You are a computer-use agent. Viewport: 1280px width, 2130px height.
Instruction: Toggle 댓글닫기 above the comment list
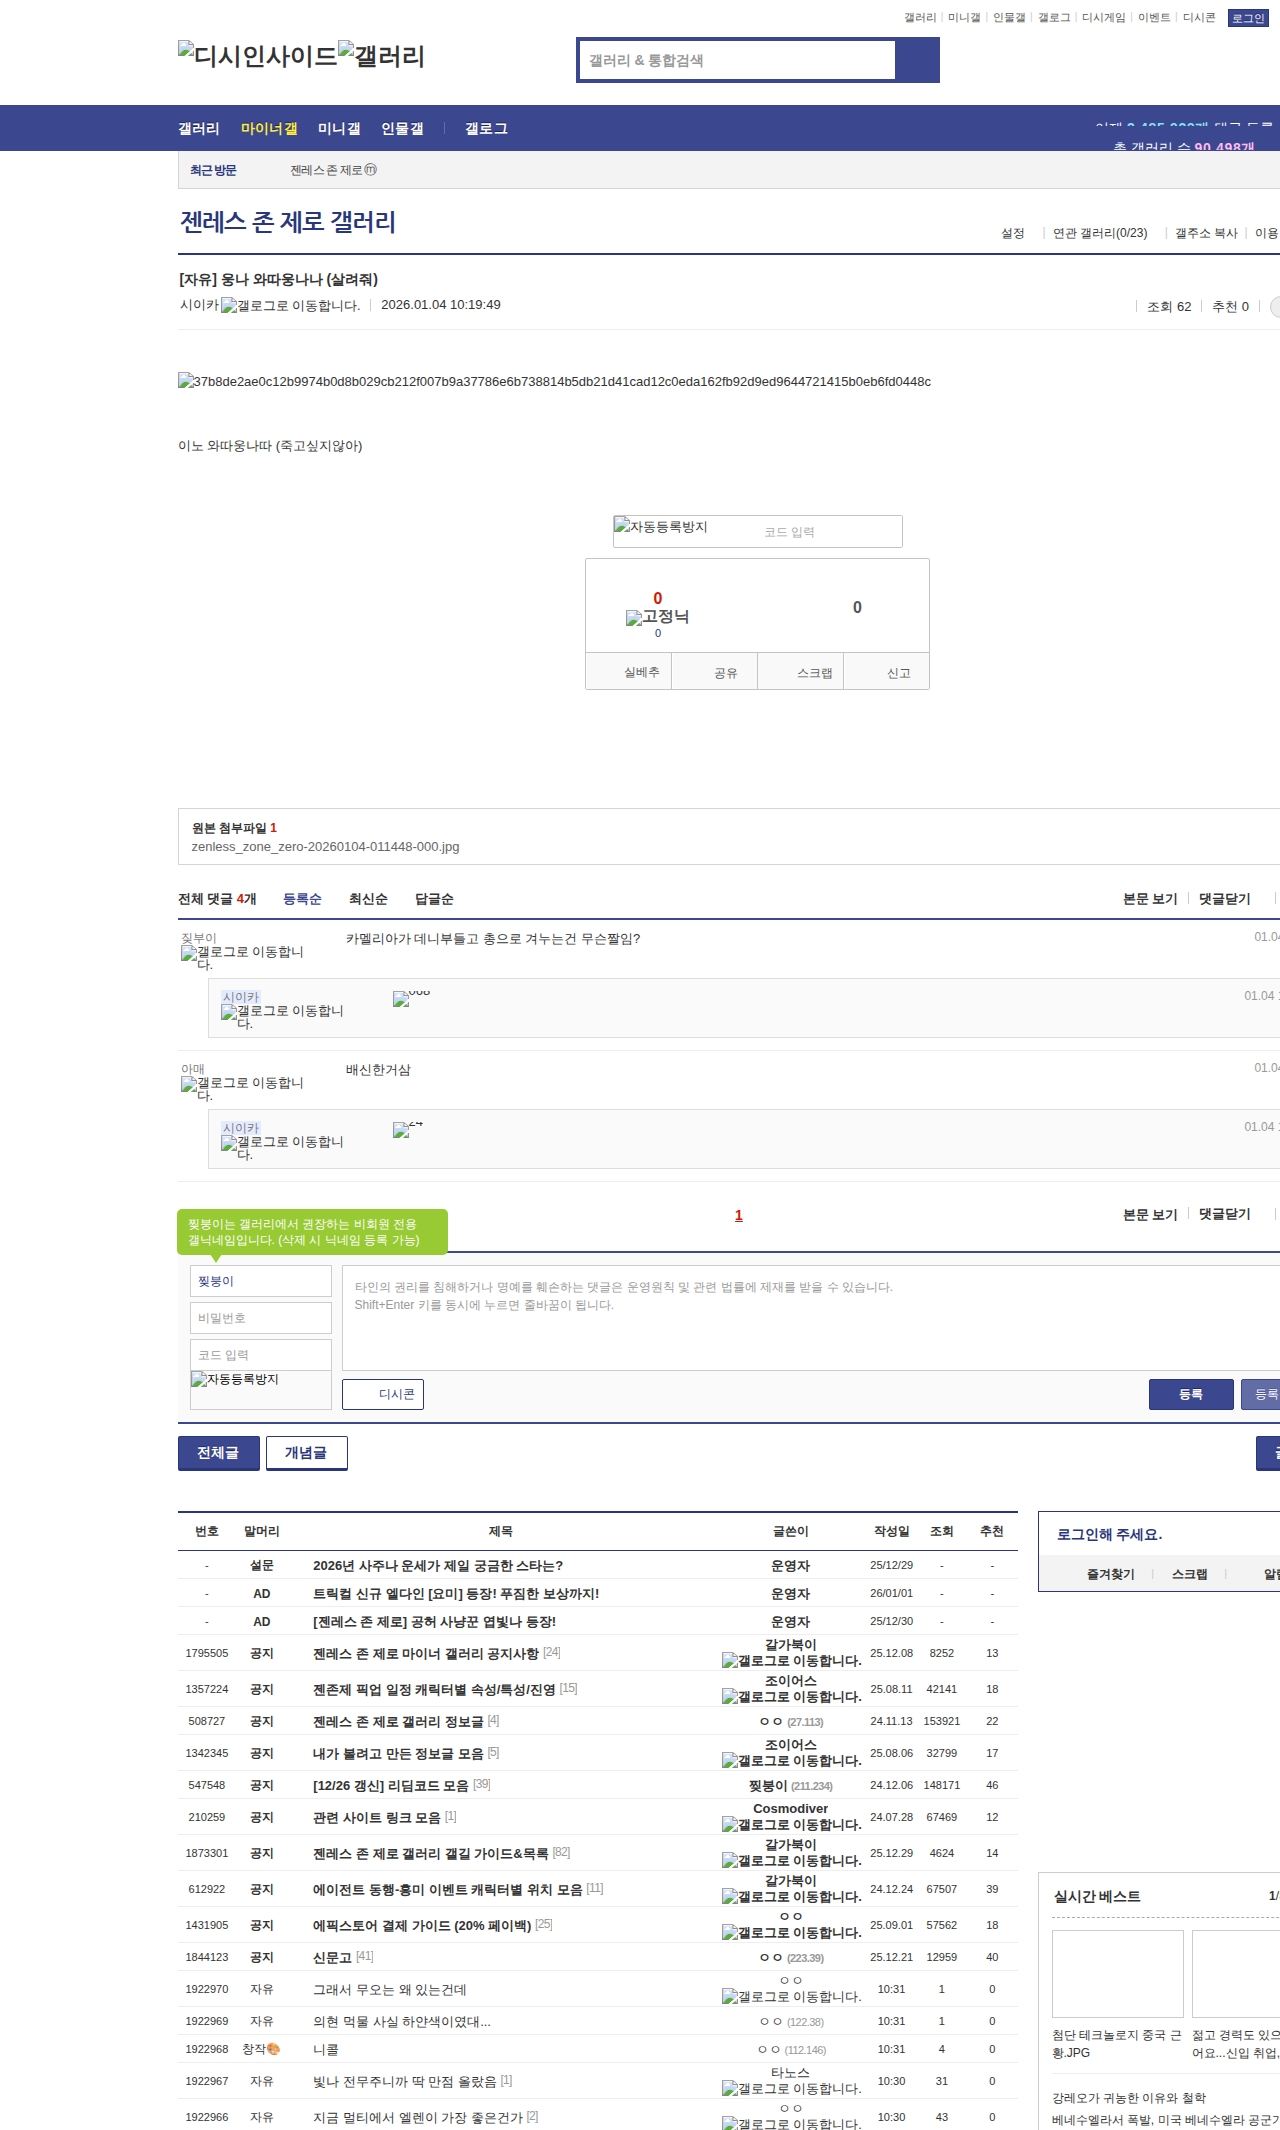[1224, 899]
